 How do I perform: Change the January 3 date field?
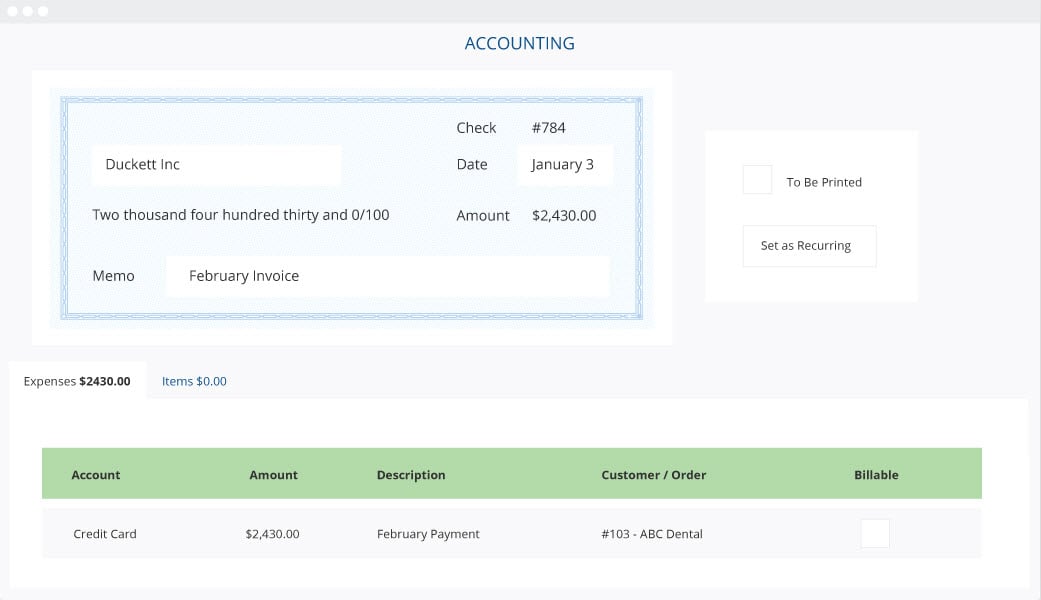point(565,165)
